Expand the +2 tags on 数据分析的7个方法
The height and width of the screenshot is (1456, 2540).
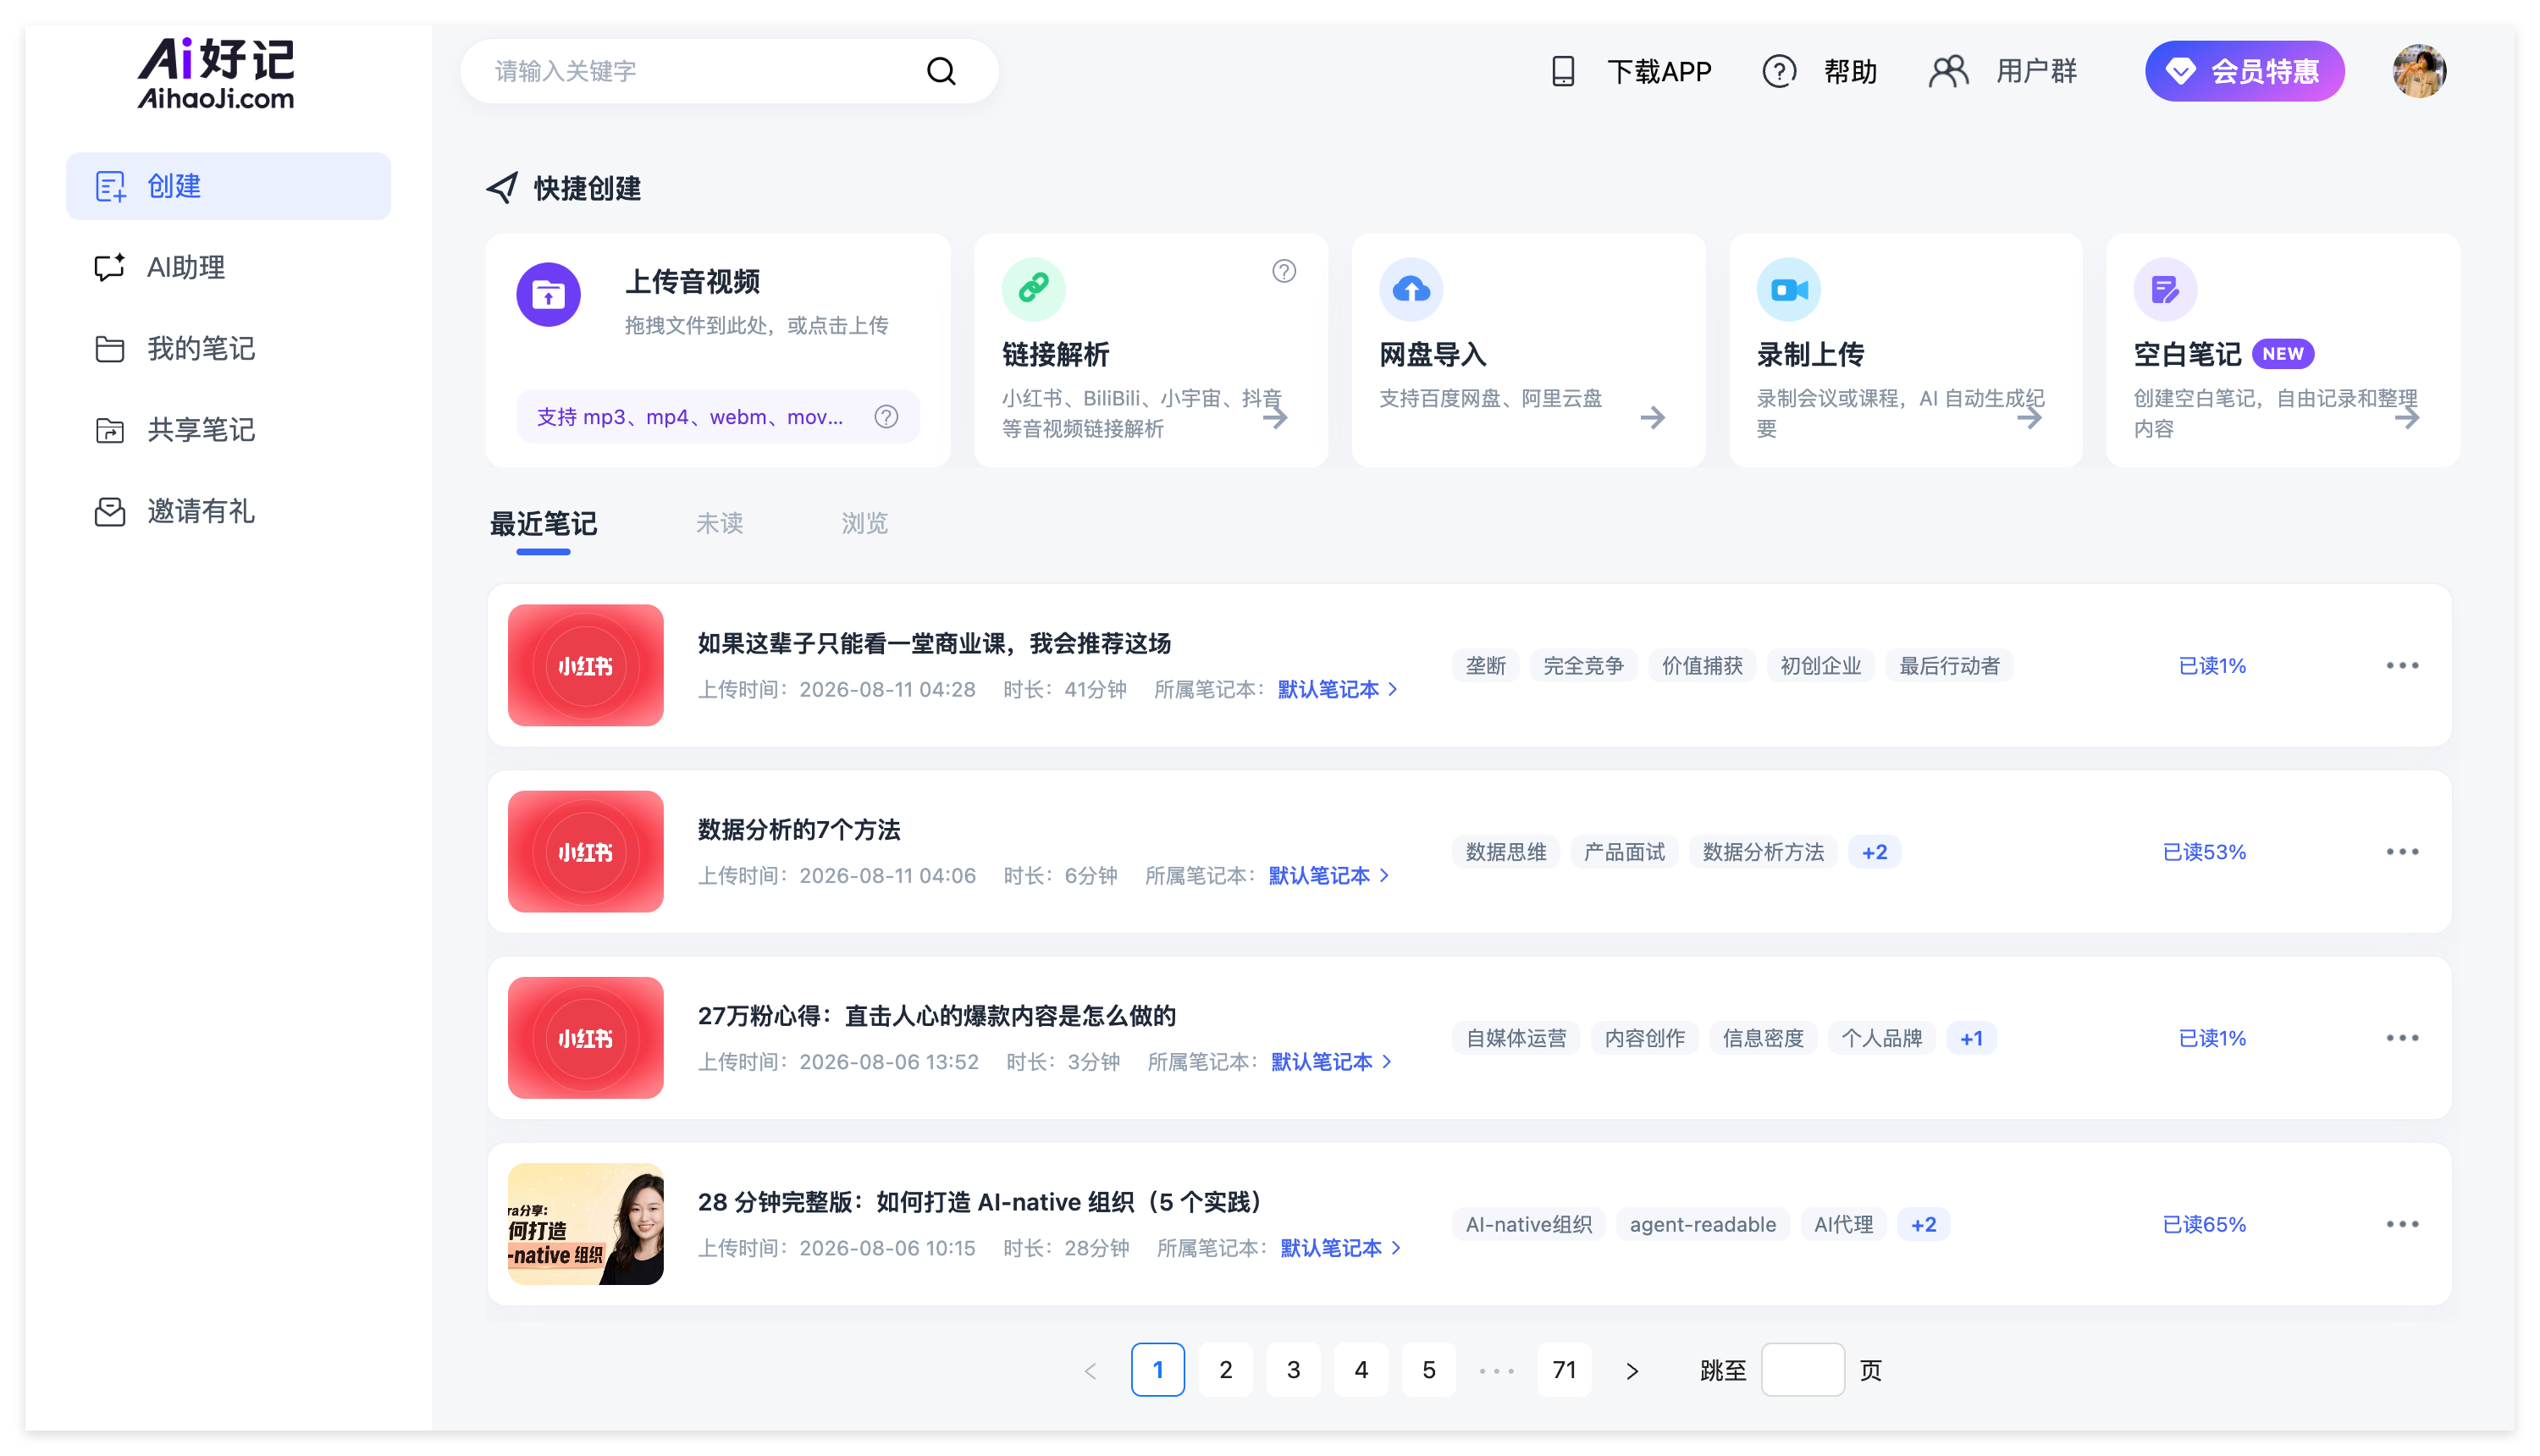[1874, 852]
